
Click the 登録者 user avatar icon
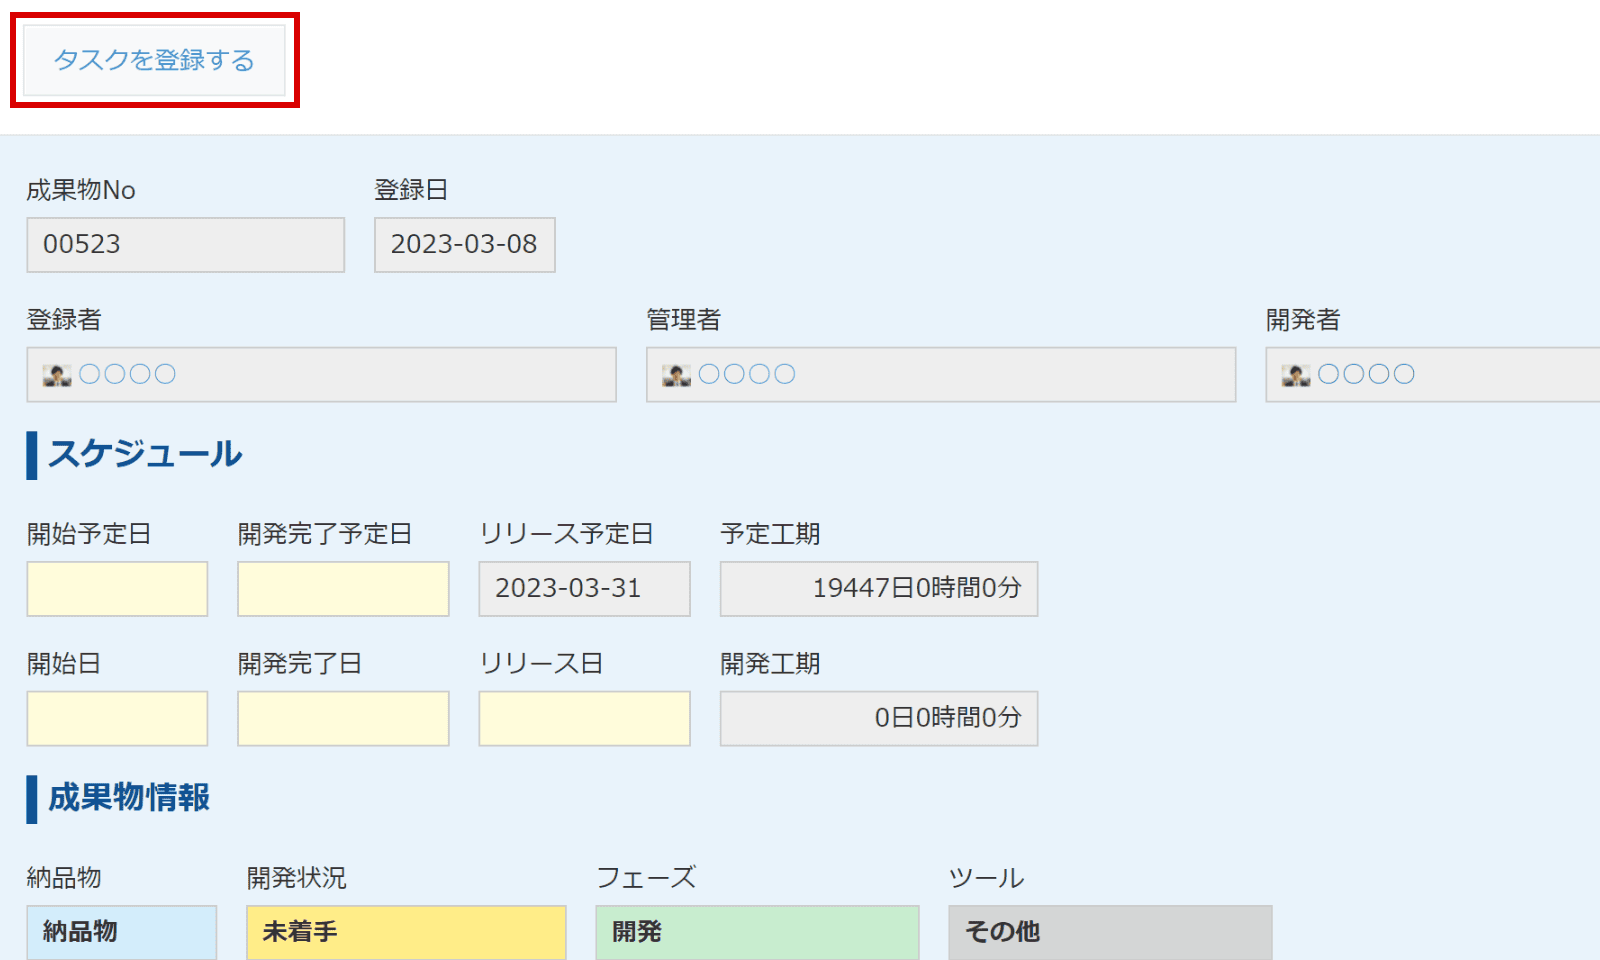click(57, 375)
